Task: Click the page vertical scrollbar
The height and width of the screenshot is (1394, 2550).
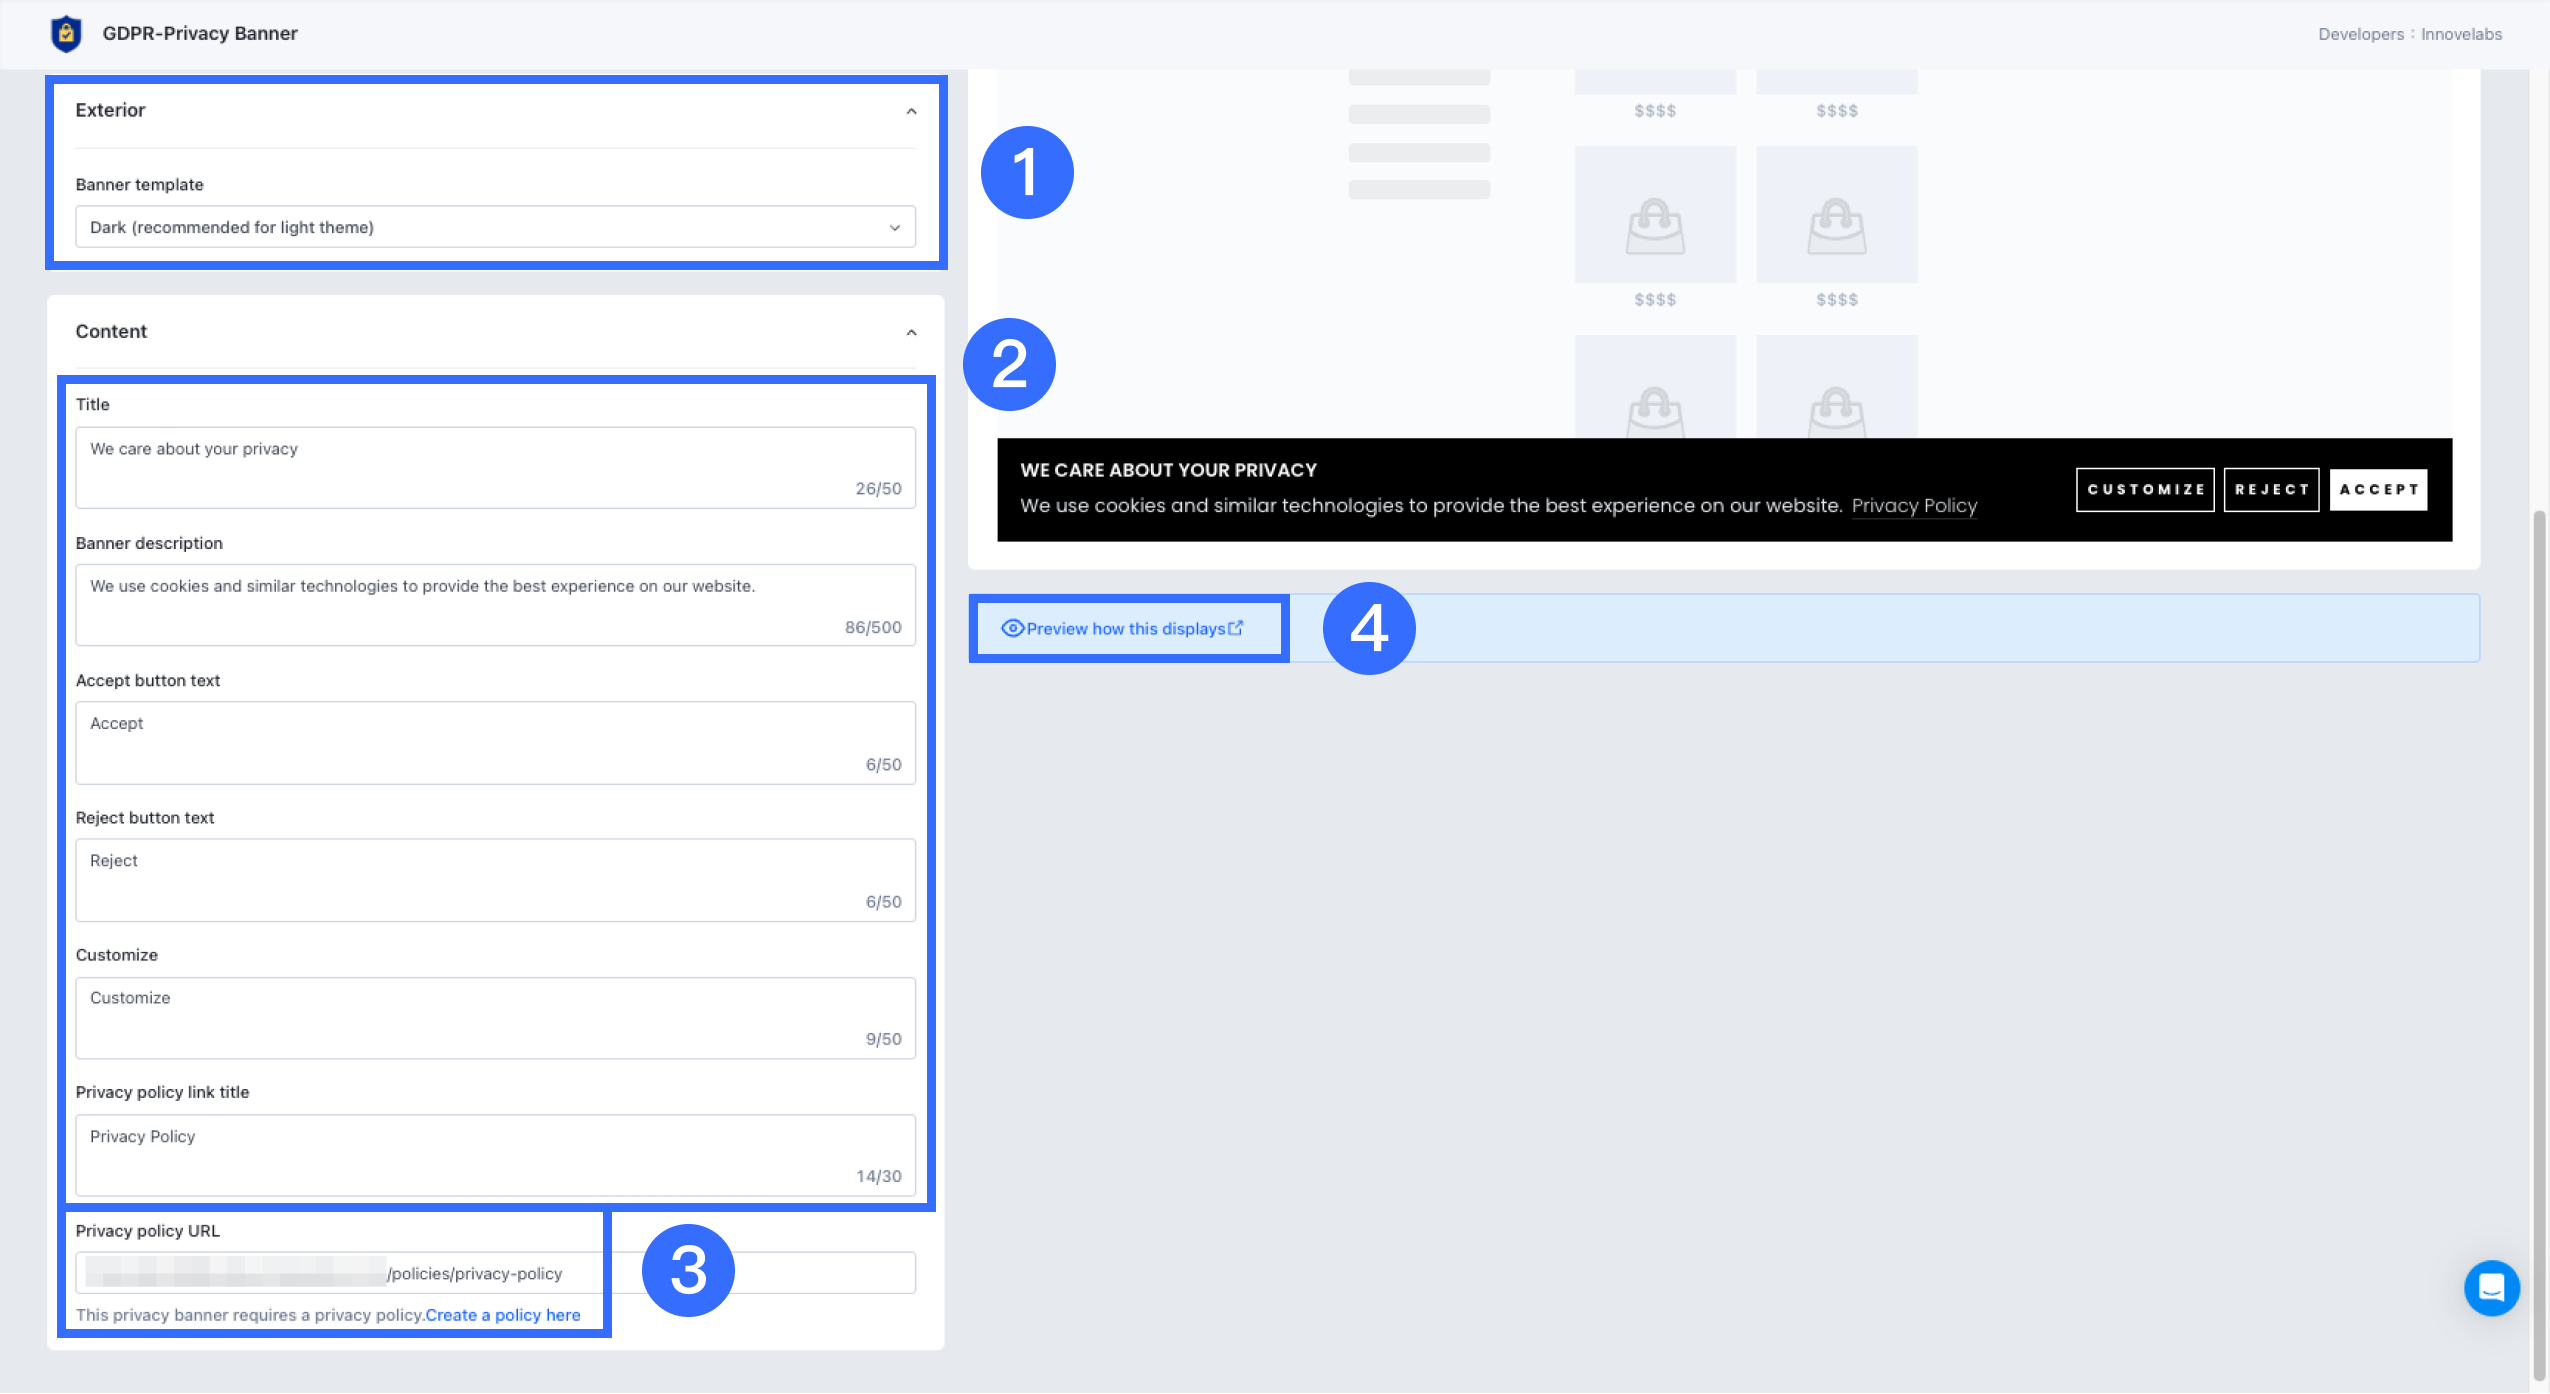Action: pos(2538,900)
